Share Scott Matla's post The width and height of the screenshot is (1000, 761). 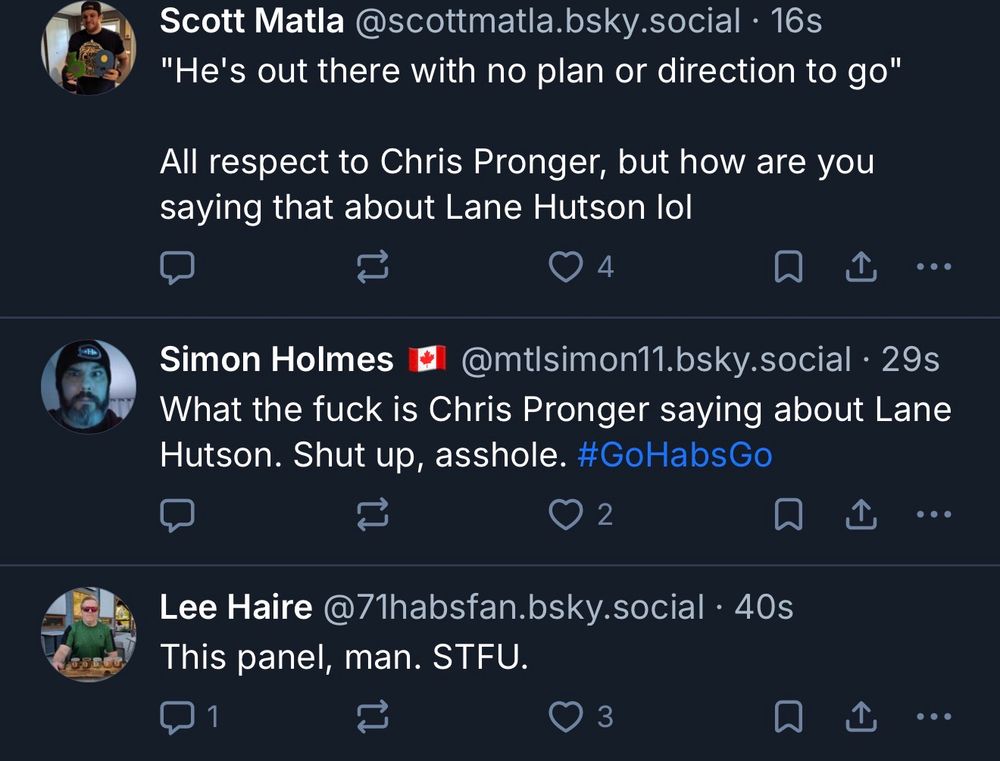[x=861, y=266]
